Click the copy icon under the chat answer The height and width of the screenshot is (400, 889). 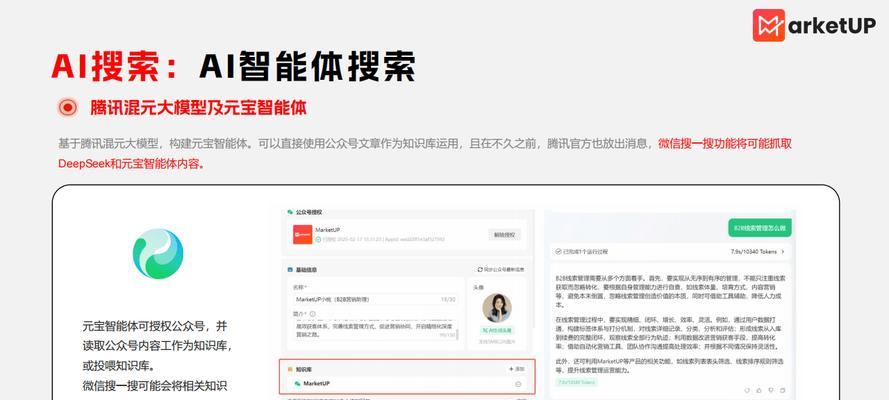(x=782, y=390)
